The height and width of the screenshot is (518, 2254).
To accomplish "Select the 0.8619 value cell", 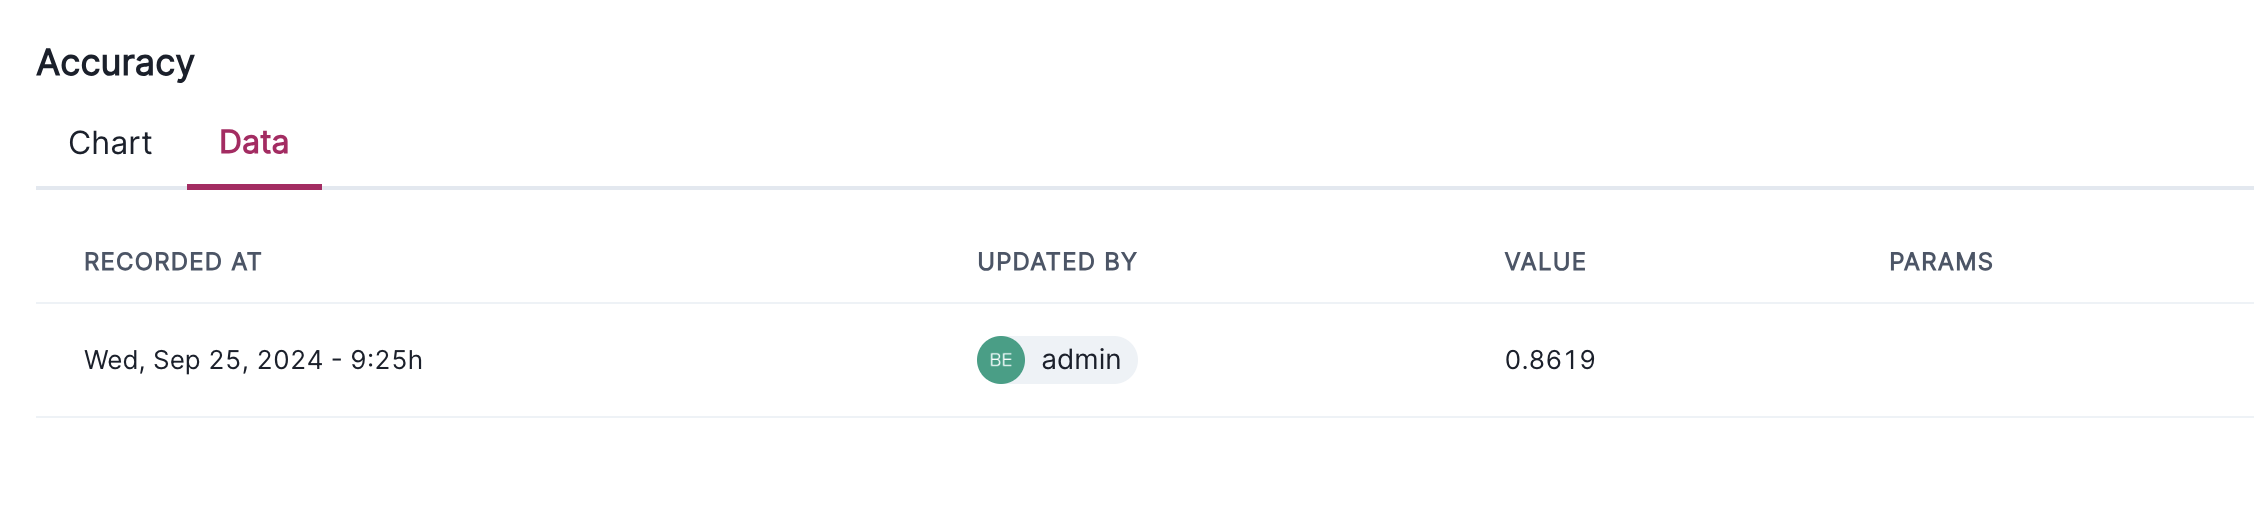I will click(x=1550, y=360).
